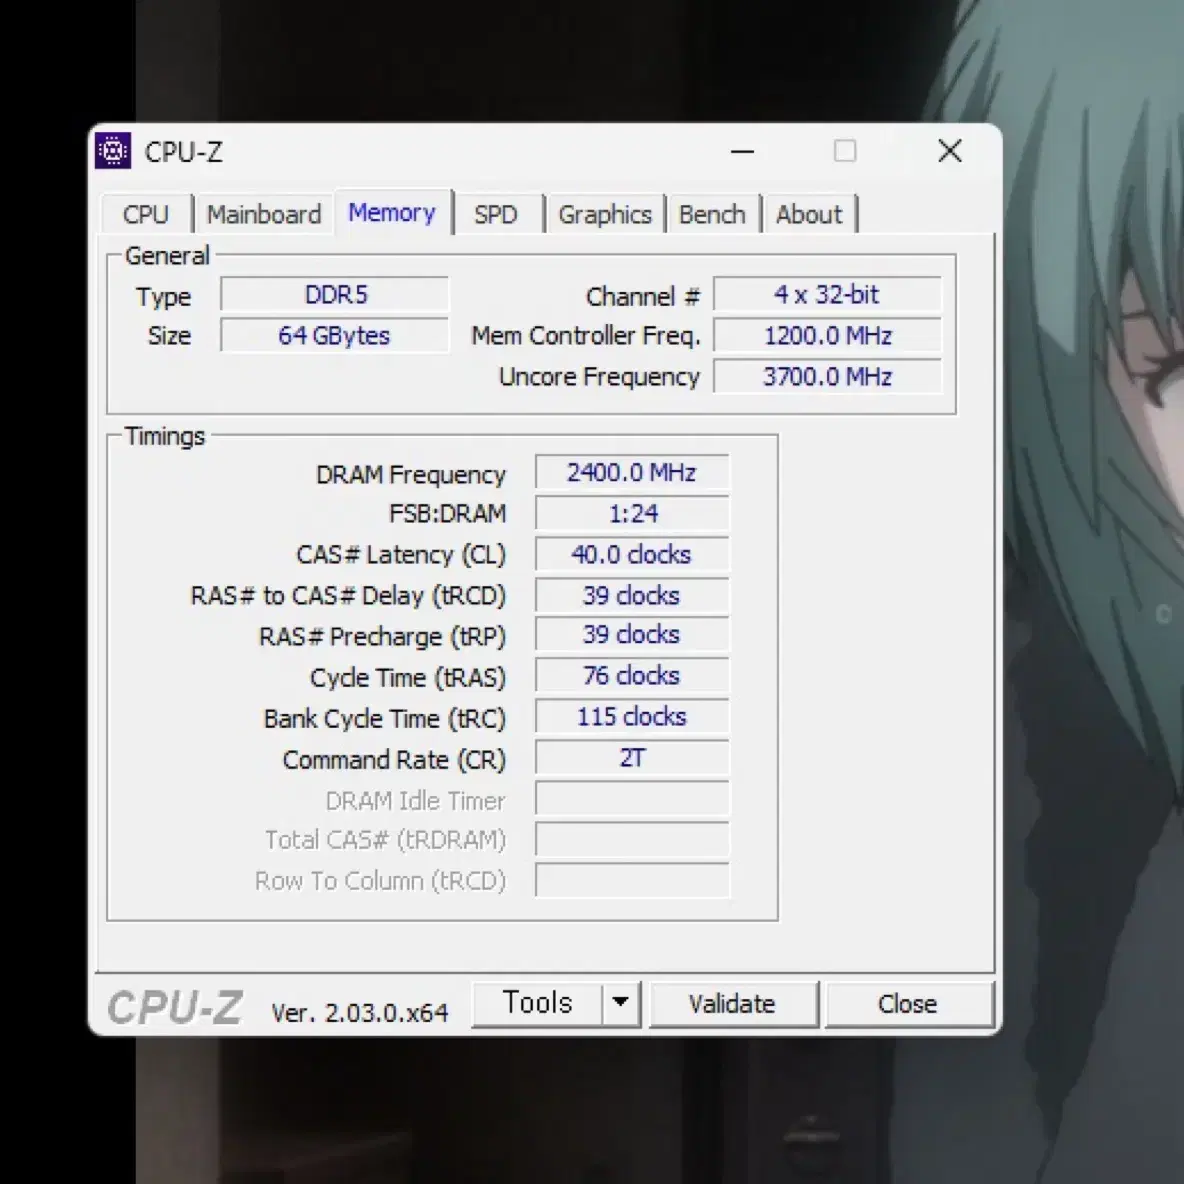Viewport: 1184px width, 1184px height.
Task: Click the Bank Cycle Time (tRC) label
Action: 384,718
